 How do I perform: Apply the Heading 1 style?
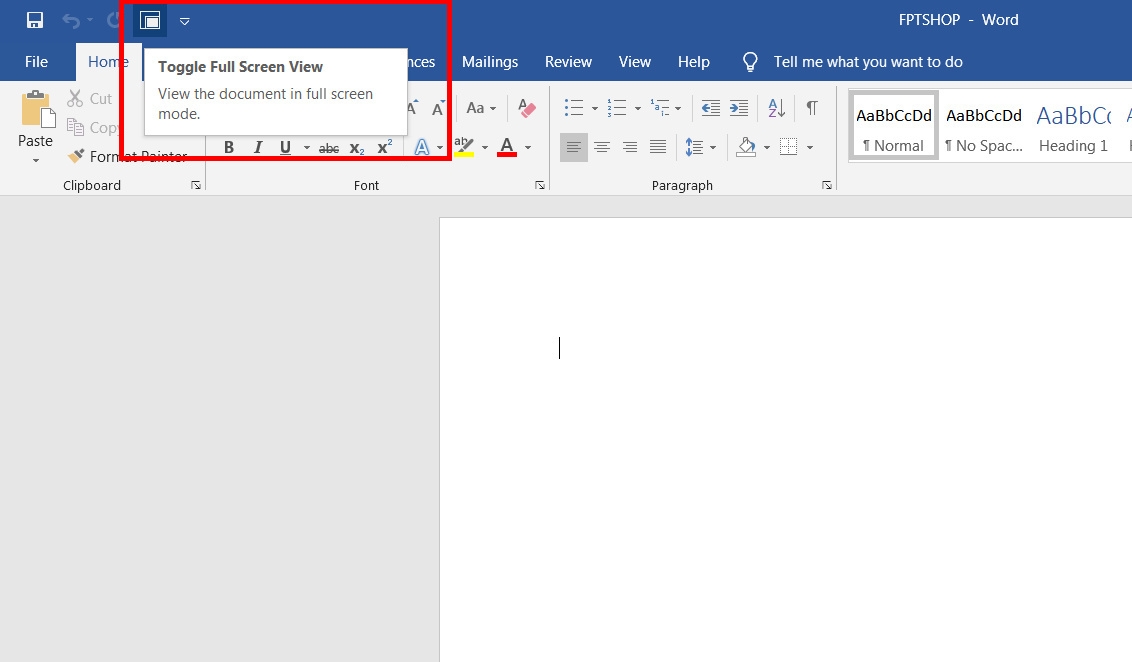click(x=1073, y=124)
